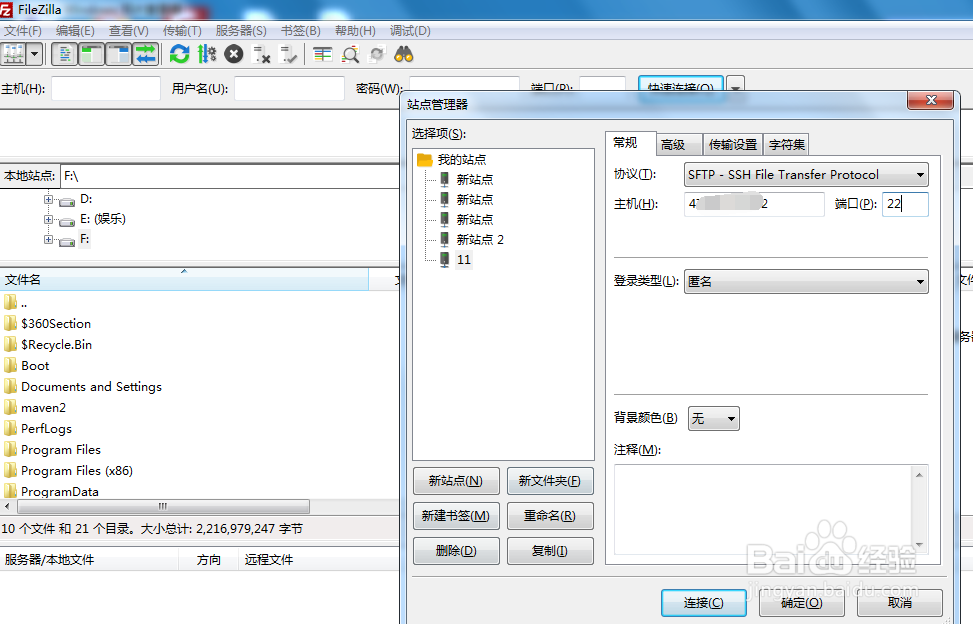Select the PerfLogs folder
The width and height of the screenshot is (973, 624).
pos(47,429)
